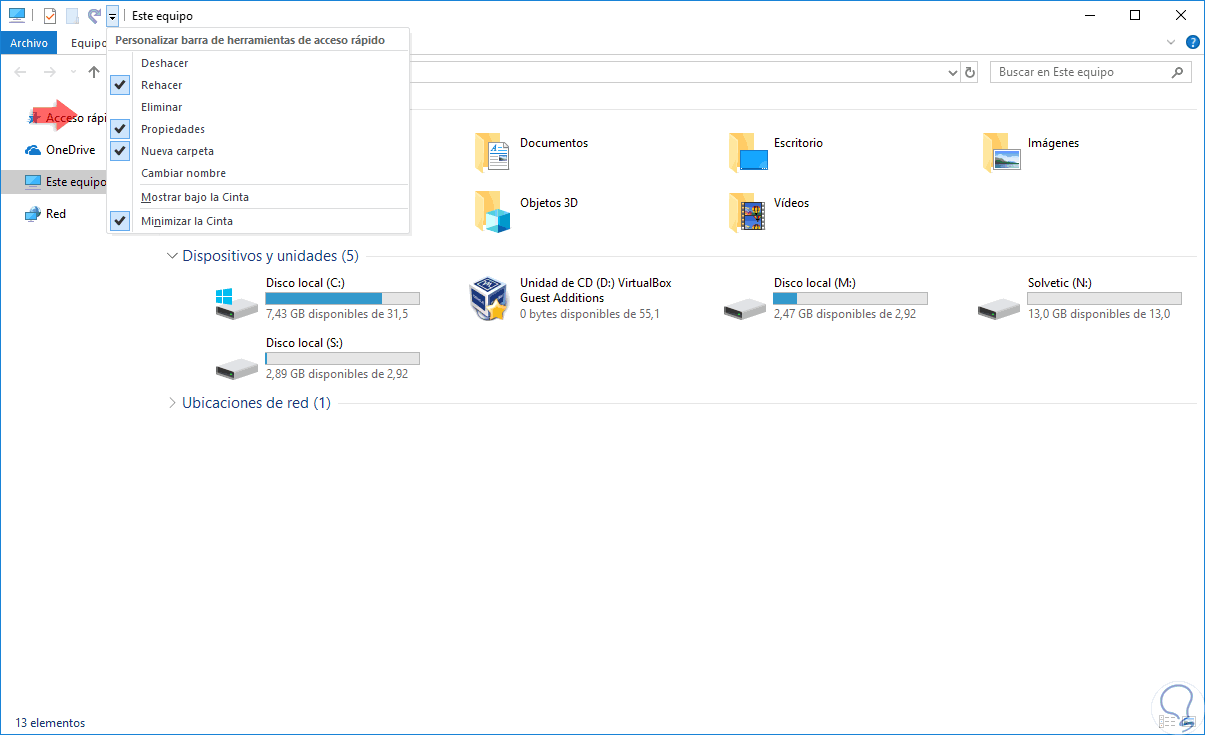Click the Disco local (M:) capacity bar
Screen dimensions: 1205x735
[851, 299]
